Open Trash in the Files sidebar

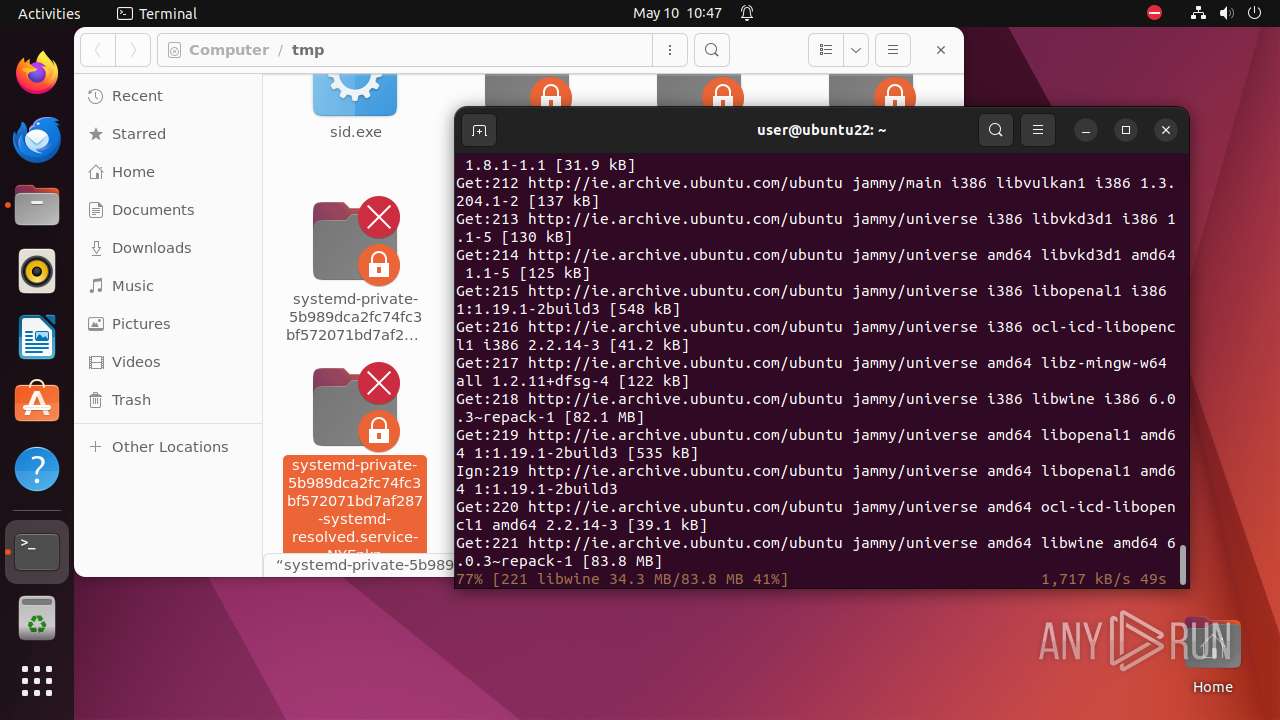click(x=168, y=400)
